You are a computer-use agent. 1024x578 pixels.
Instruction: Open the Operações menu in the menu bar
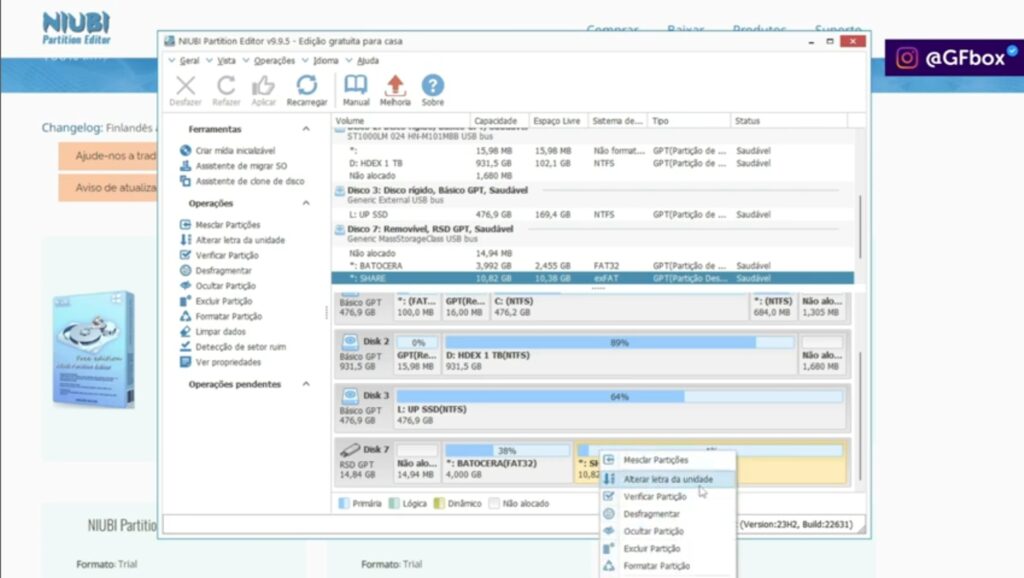coord(274,61)
